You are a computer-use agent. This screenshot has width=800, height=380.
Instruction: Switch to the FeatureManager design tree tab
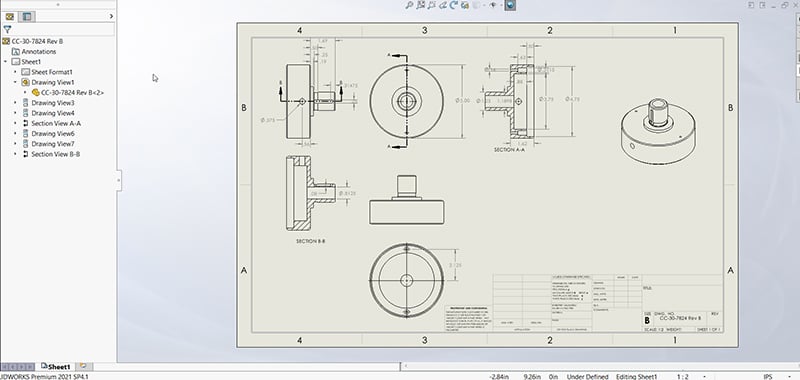[x=9, y=16]
